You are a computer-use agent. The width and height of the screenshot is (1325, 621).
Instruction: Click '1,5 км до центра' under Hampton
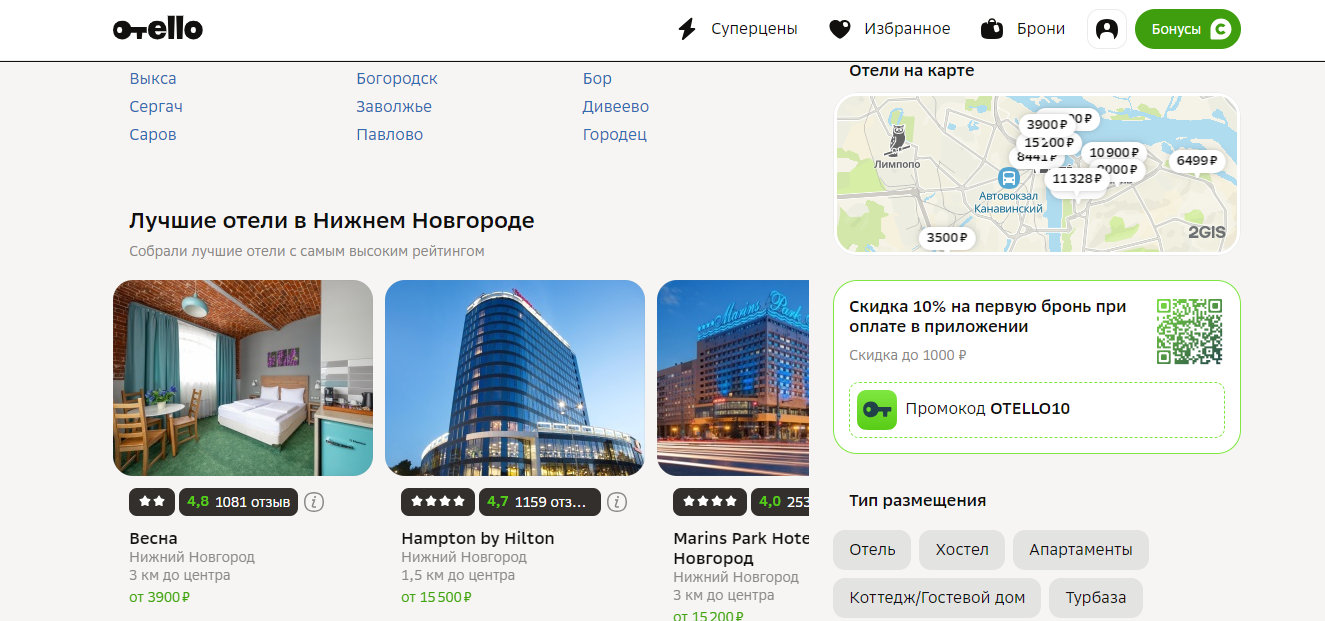coord(458,575)
